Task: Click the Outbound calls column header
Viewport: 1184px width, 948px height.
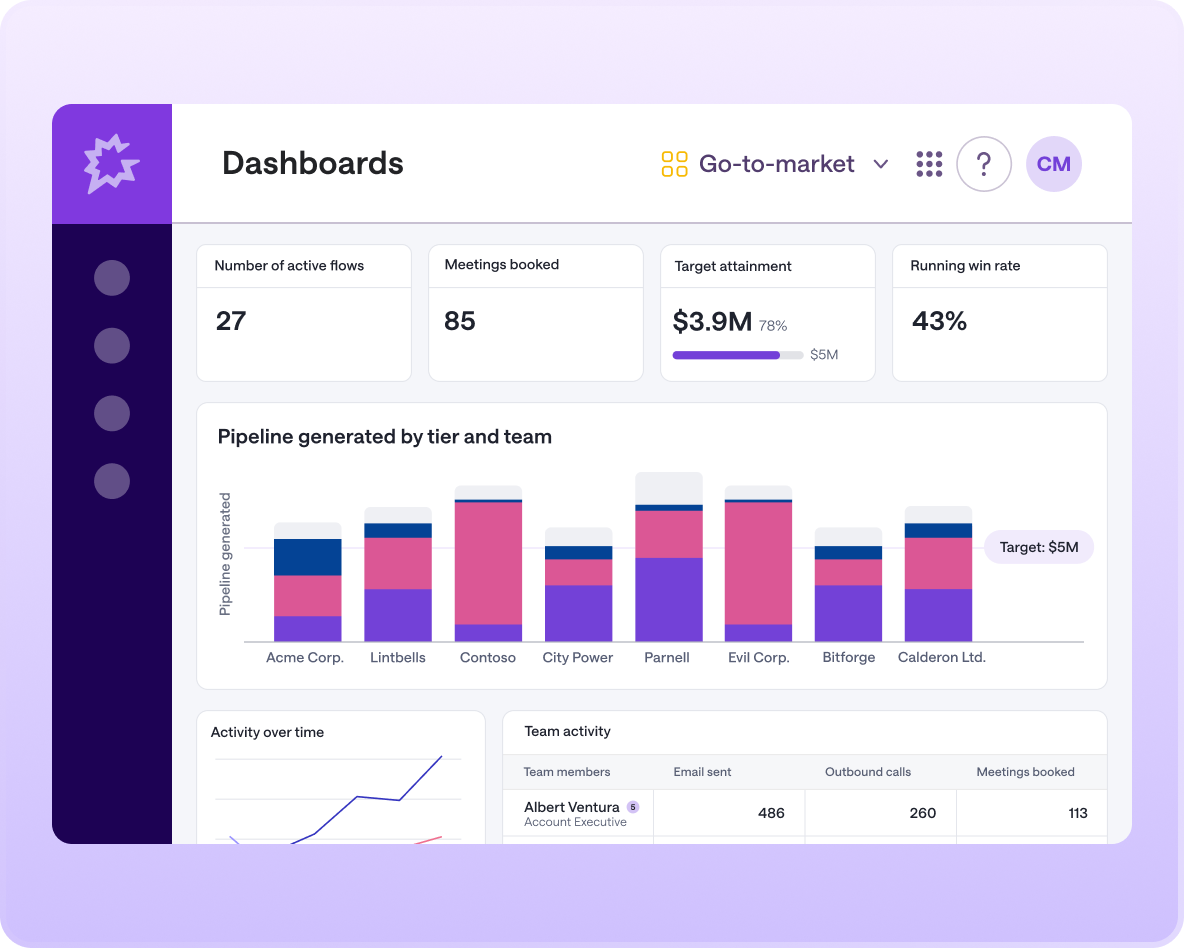Action: click(868, 772)
